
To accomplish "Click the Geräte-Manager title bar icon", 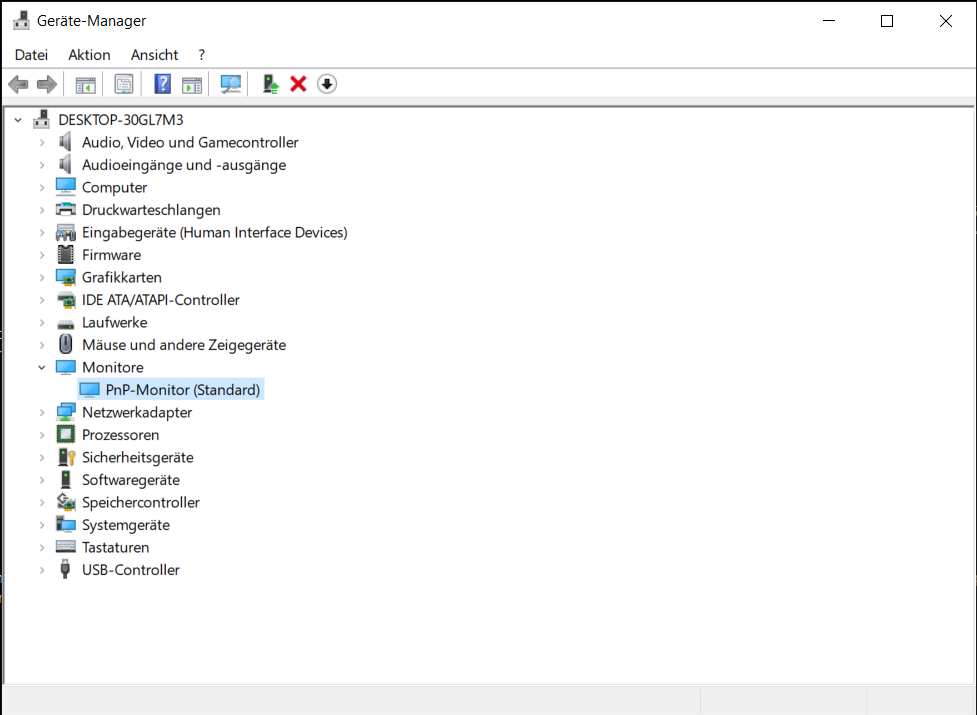I will (21, 21).
